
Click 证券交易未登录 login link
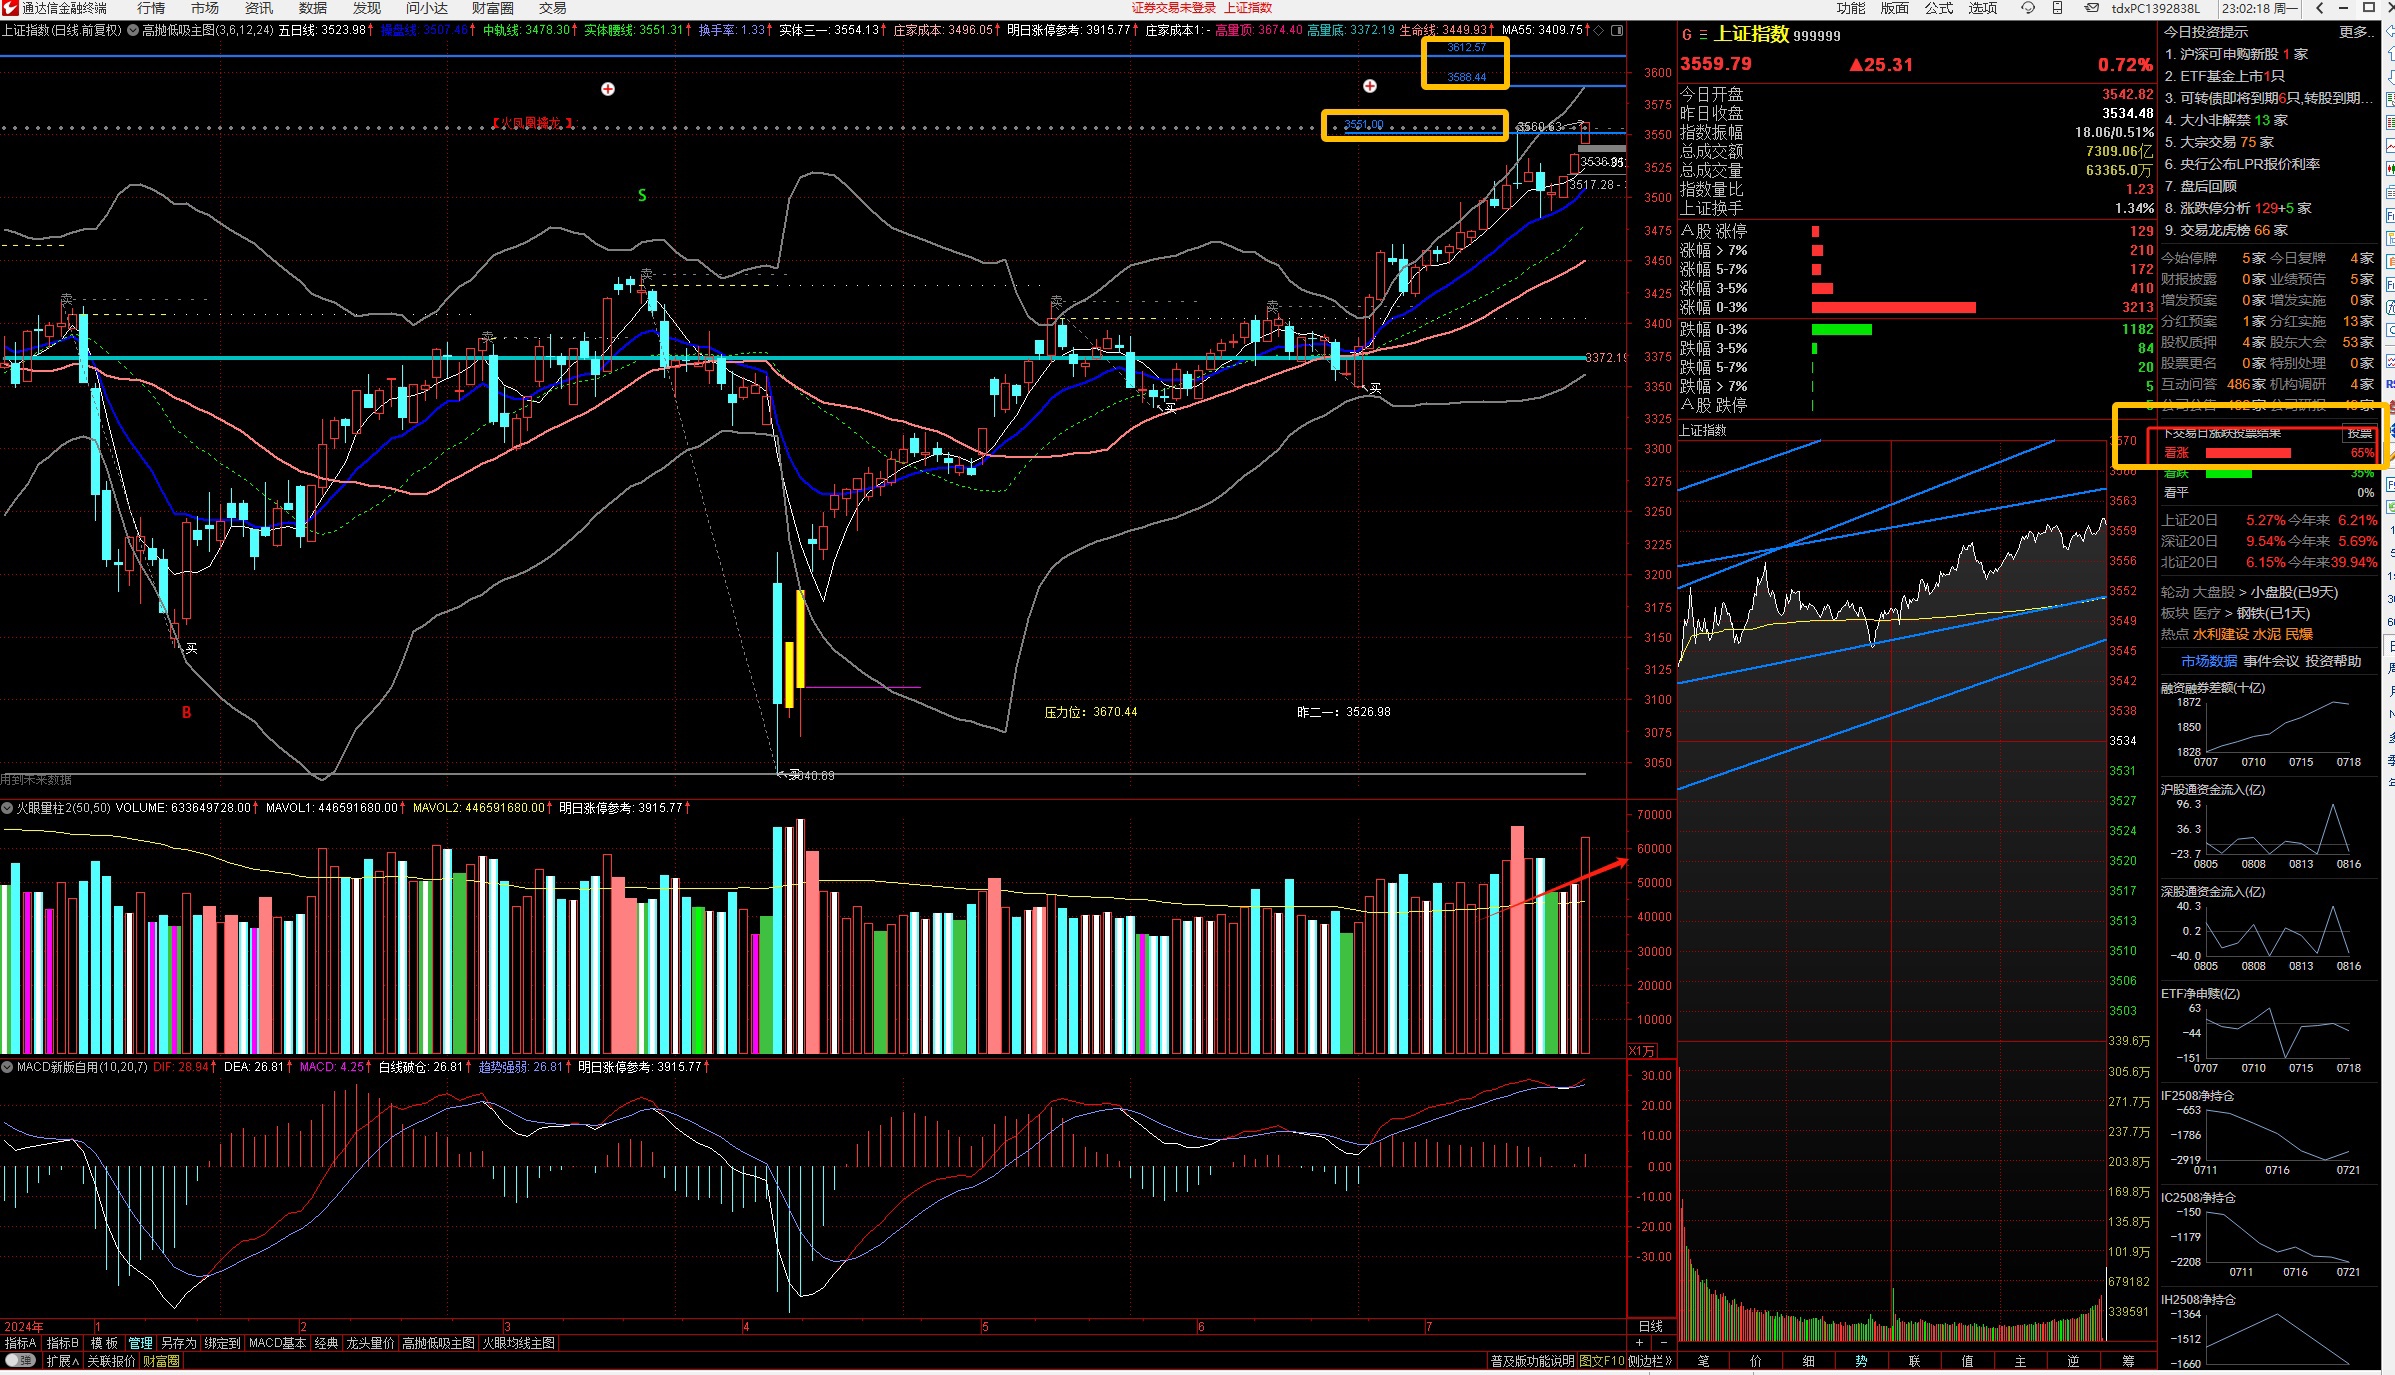point(1174,8)
